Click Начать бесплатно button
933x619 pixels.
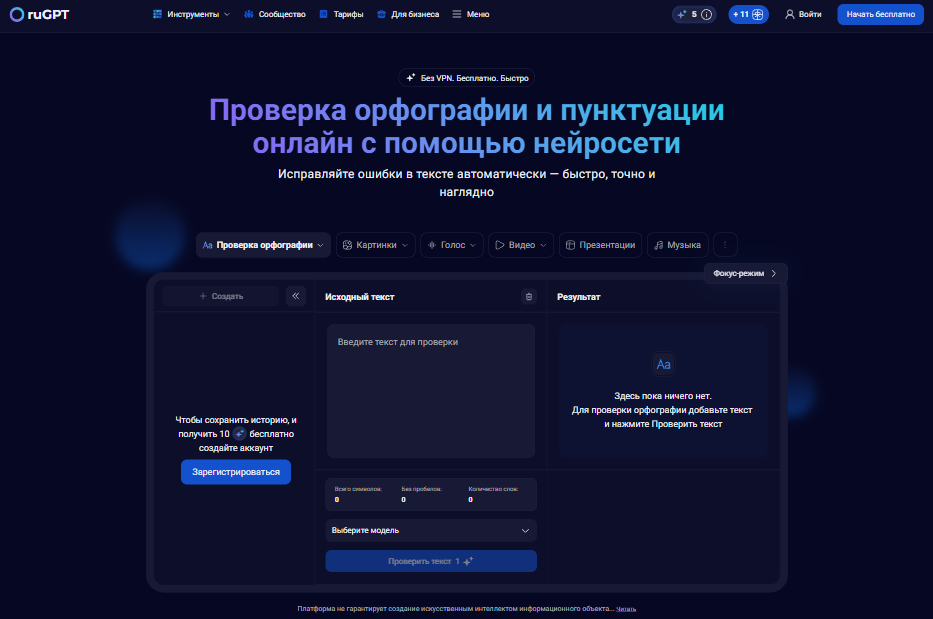(x=880, y=14)
